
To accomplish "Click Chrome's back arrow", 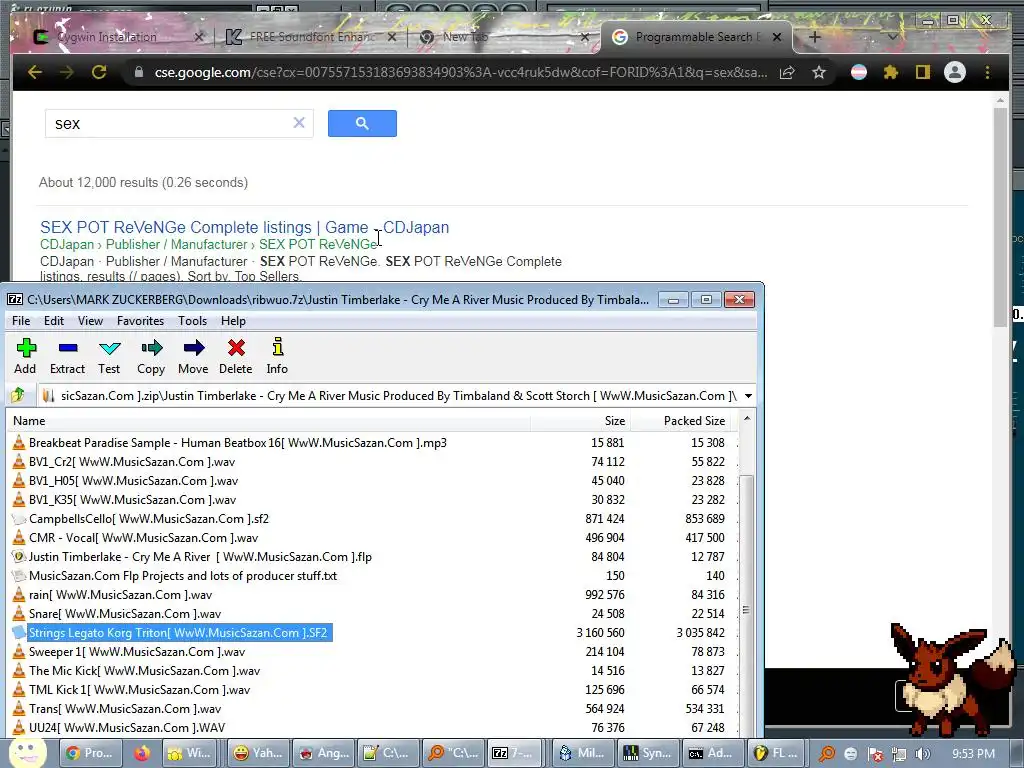I will coord(35,72).
